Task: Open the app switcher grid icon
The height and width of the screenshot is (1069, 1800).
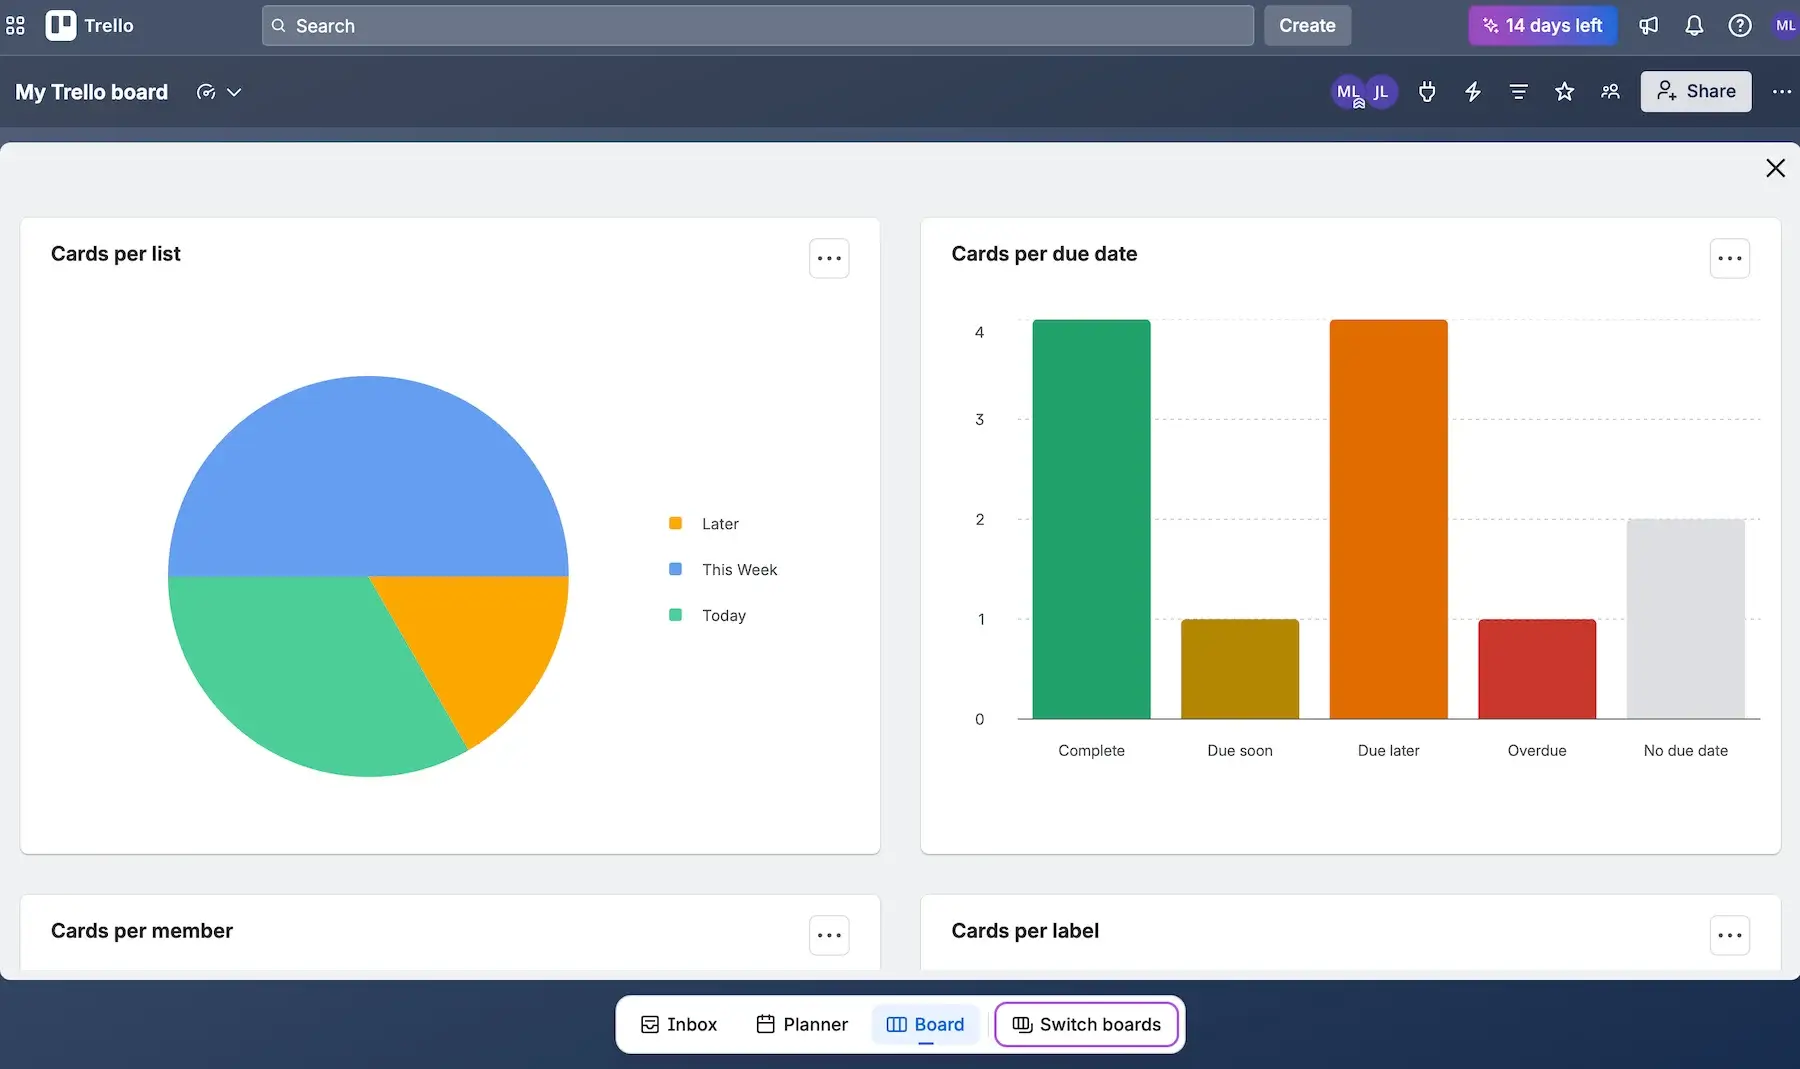Action: 15,26
